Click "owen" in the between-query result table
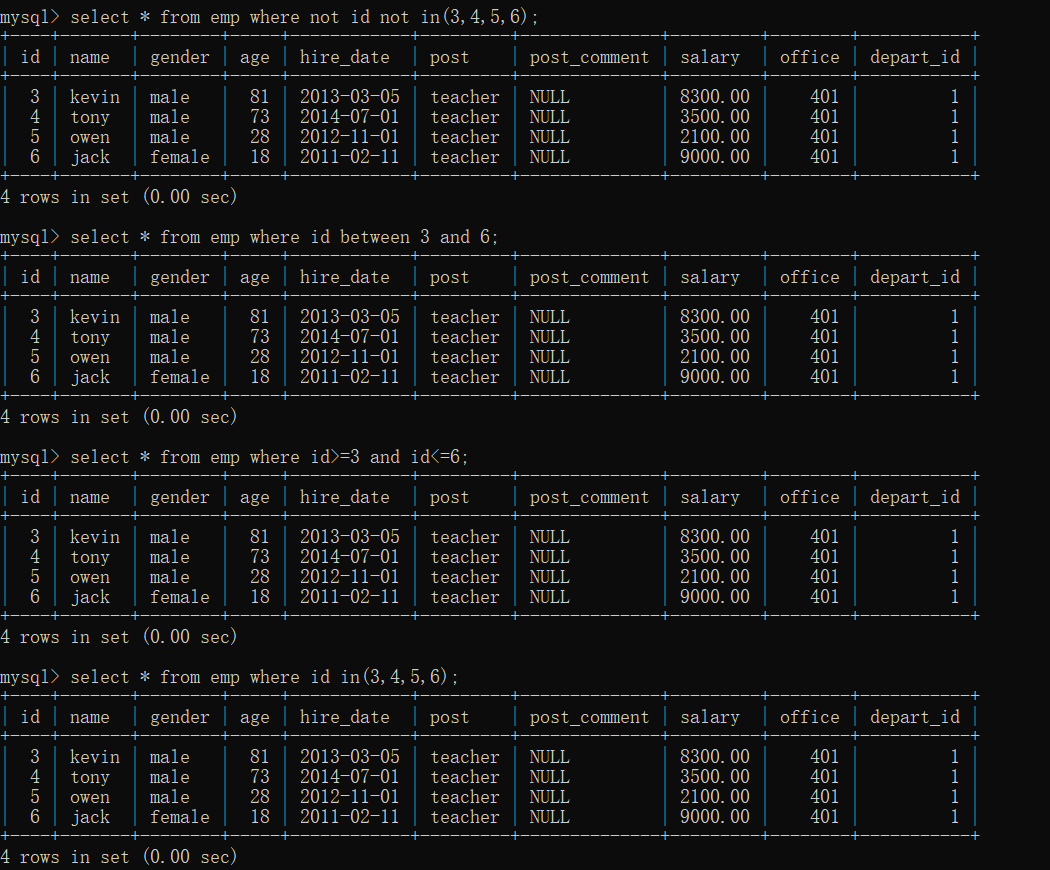The height and width of the screenshot is (870, 1050). (90, 357)
